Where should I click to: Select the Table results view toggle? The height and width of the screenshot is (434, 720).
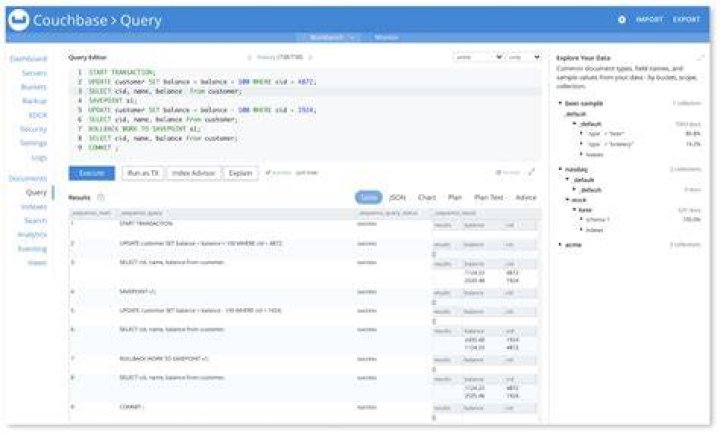click(x=368, y=197)
